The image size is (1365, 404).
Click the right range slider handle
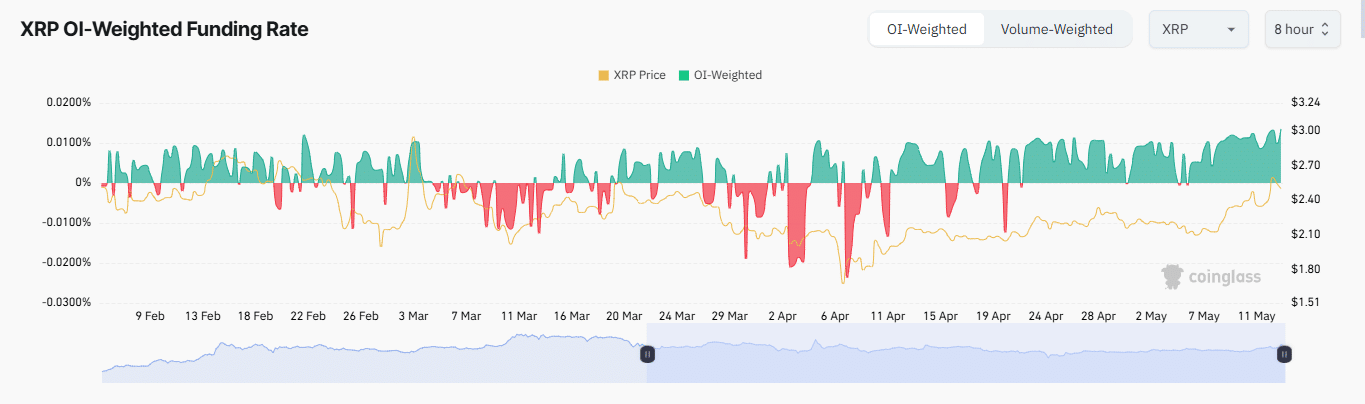(x=1285, y=353)
